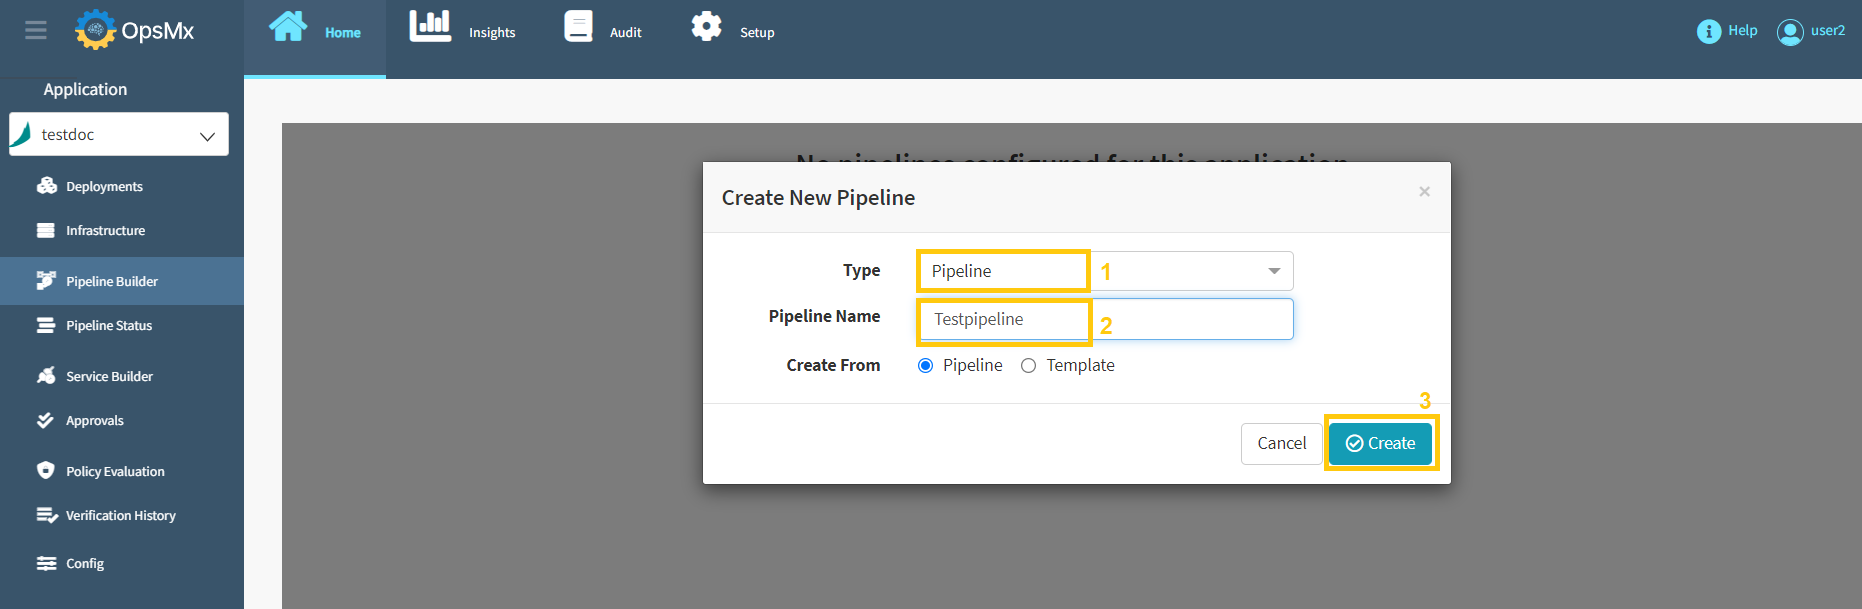Open Insights bar chart icon
This screenshot has height=609, width=1862.
430,27
